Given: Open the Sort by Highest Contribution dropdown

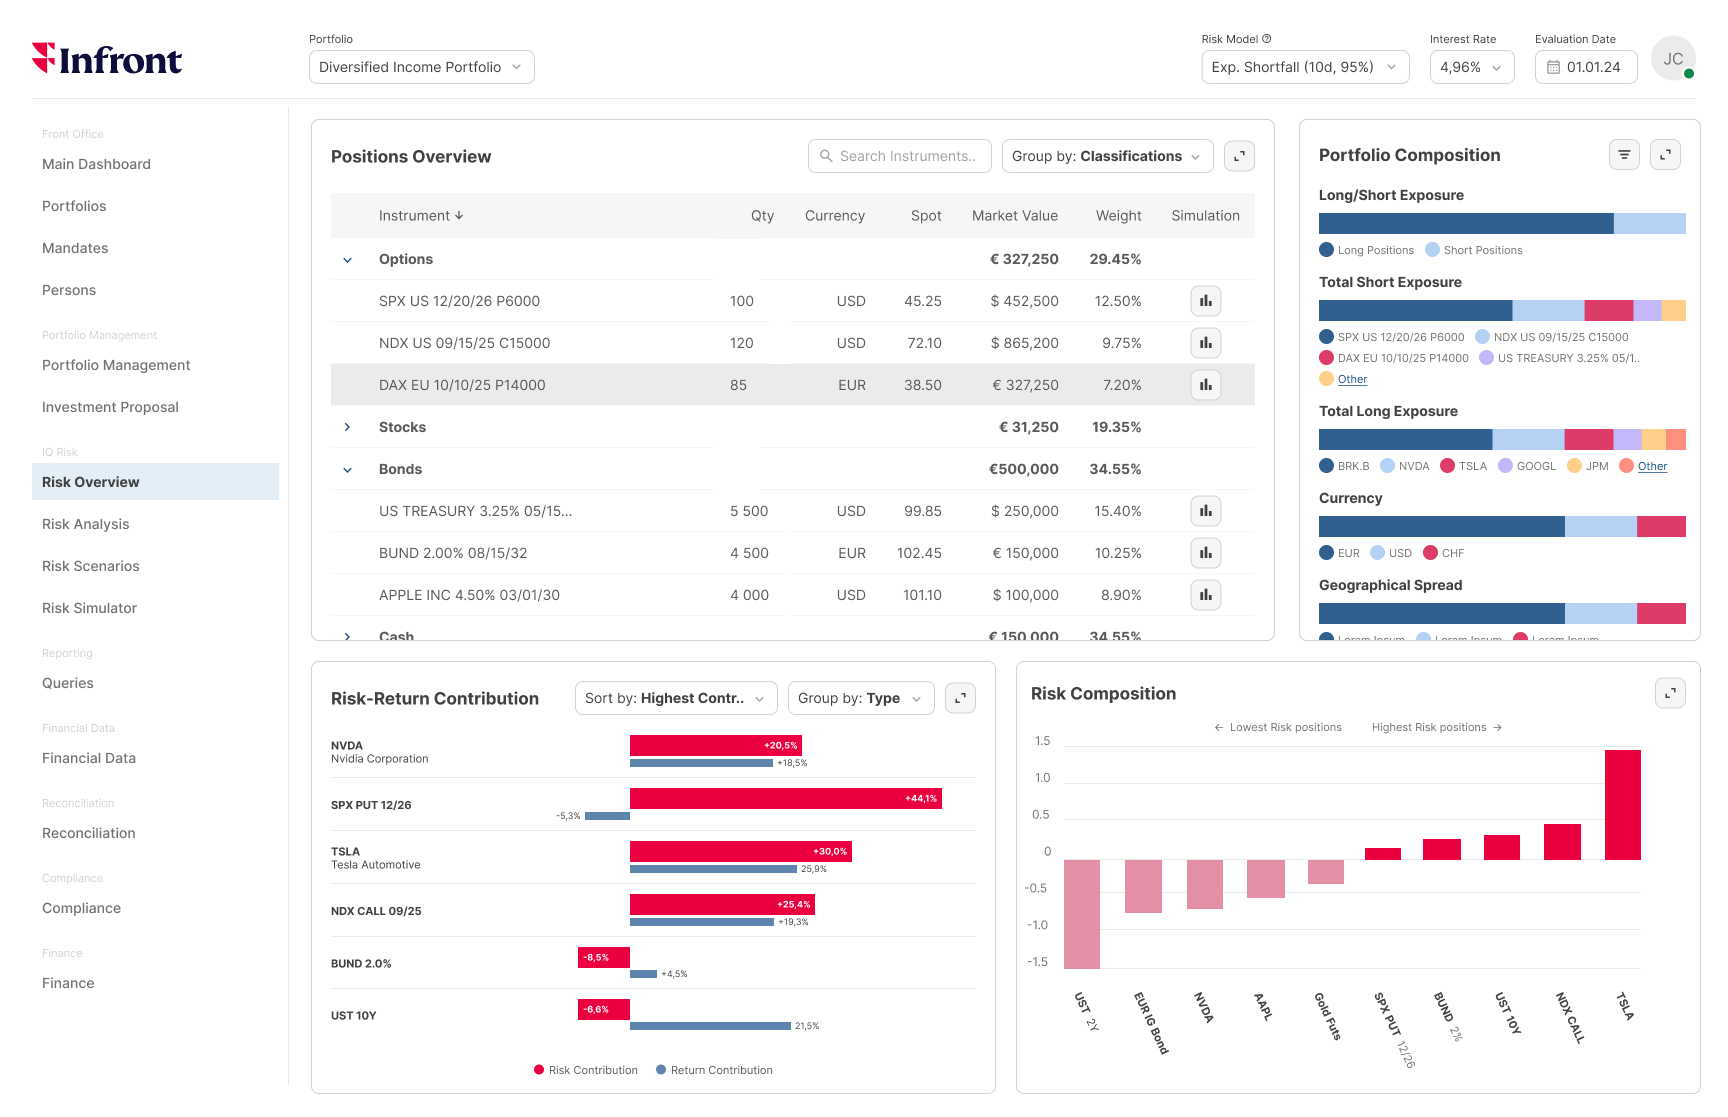Looking at the screenshot, I should click(x=675, y=698).
